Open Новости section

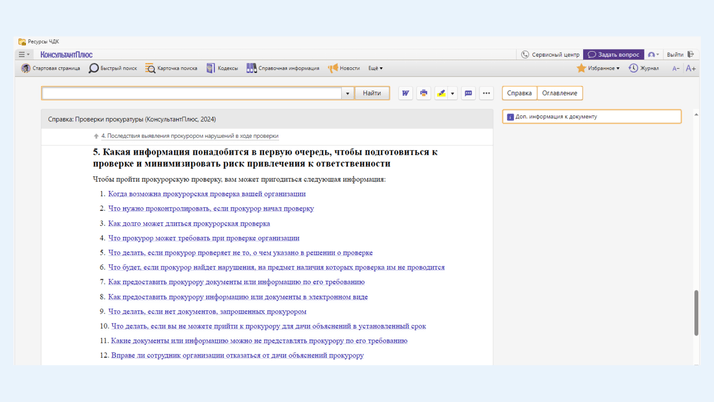pos(344,68)
